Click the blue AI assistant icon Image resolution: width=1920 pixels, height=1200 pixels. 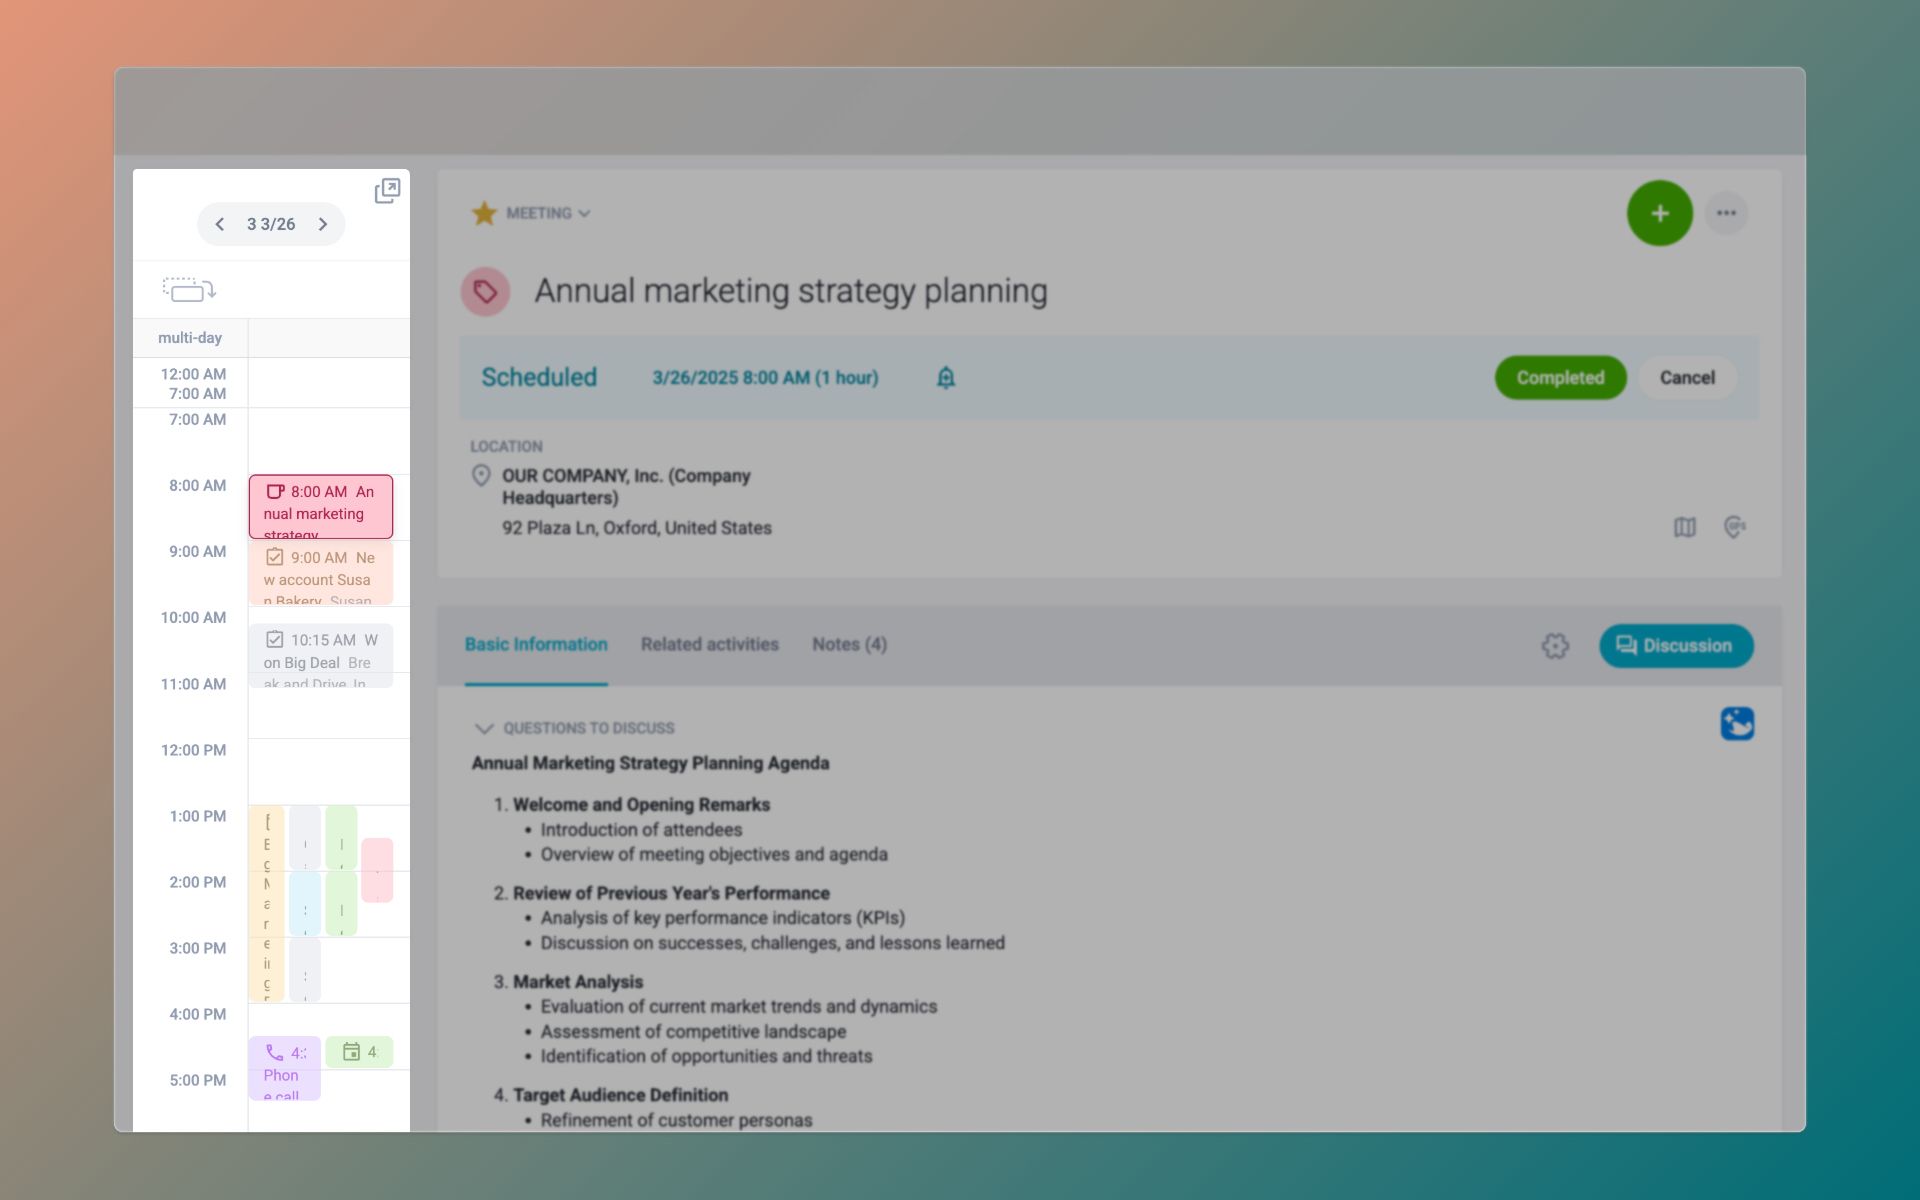(x=1737, y=723)
